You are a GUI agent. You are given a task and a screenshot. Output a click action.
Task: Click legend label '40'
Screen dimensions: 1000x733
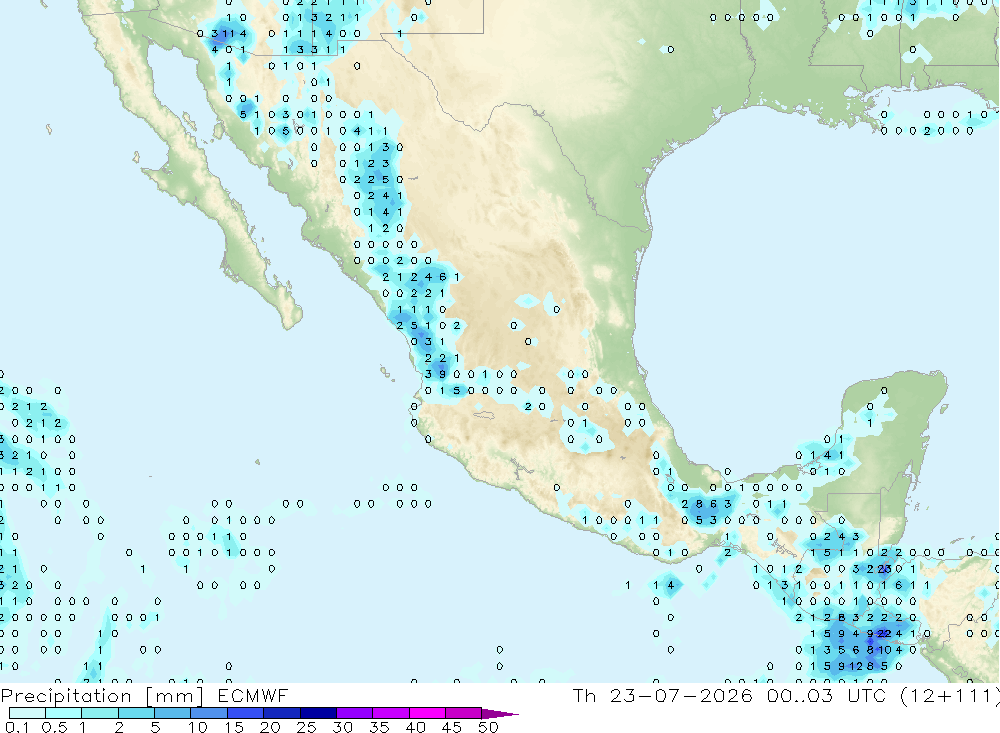[x=416, y=727]
